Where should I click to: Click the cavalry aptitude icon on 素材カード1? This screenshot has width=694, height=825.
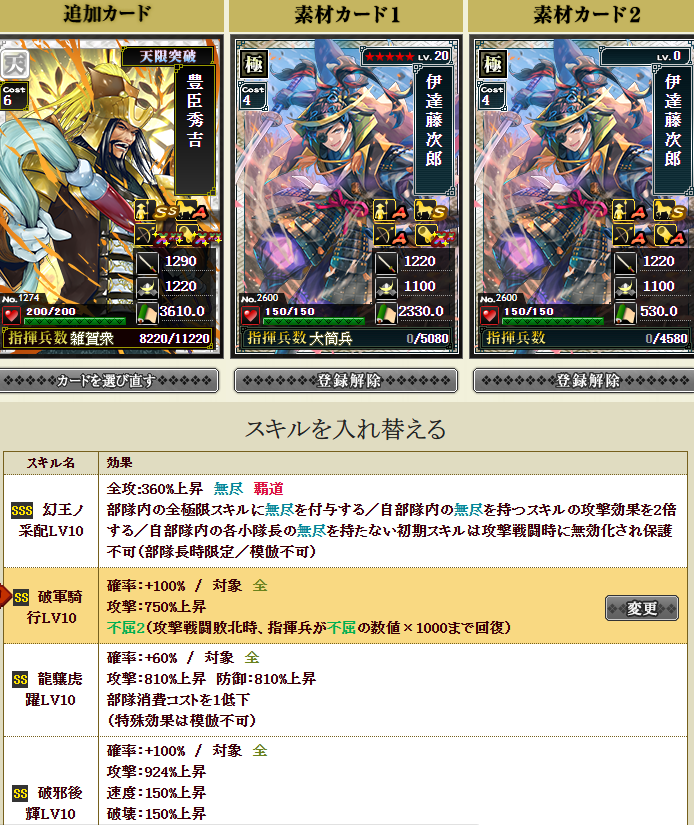point(430,210)
